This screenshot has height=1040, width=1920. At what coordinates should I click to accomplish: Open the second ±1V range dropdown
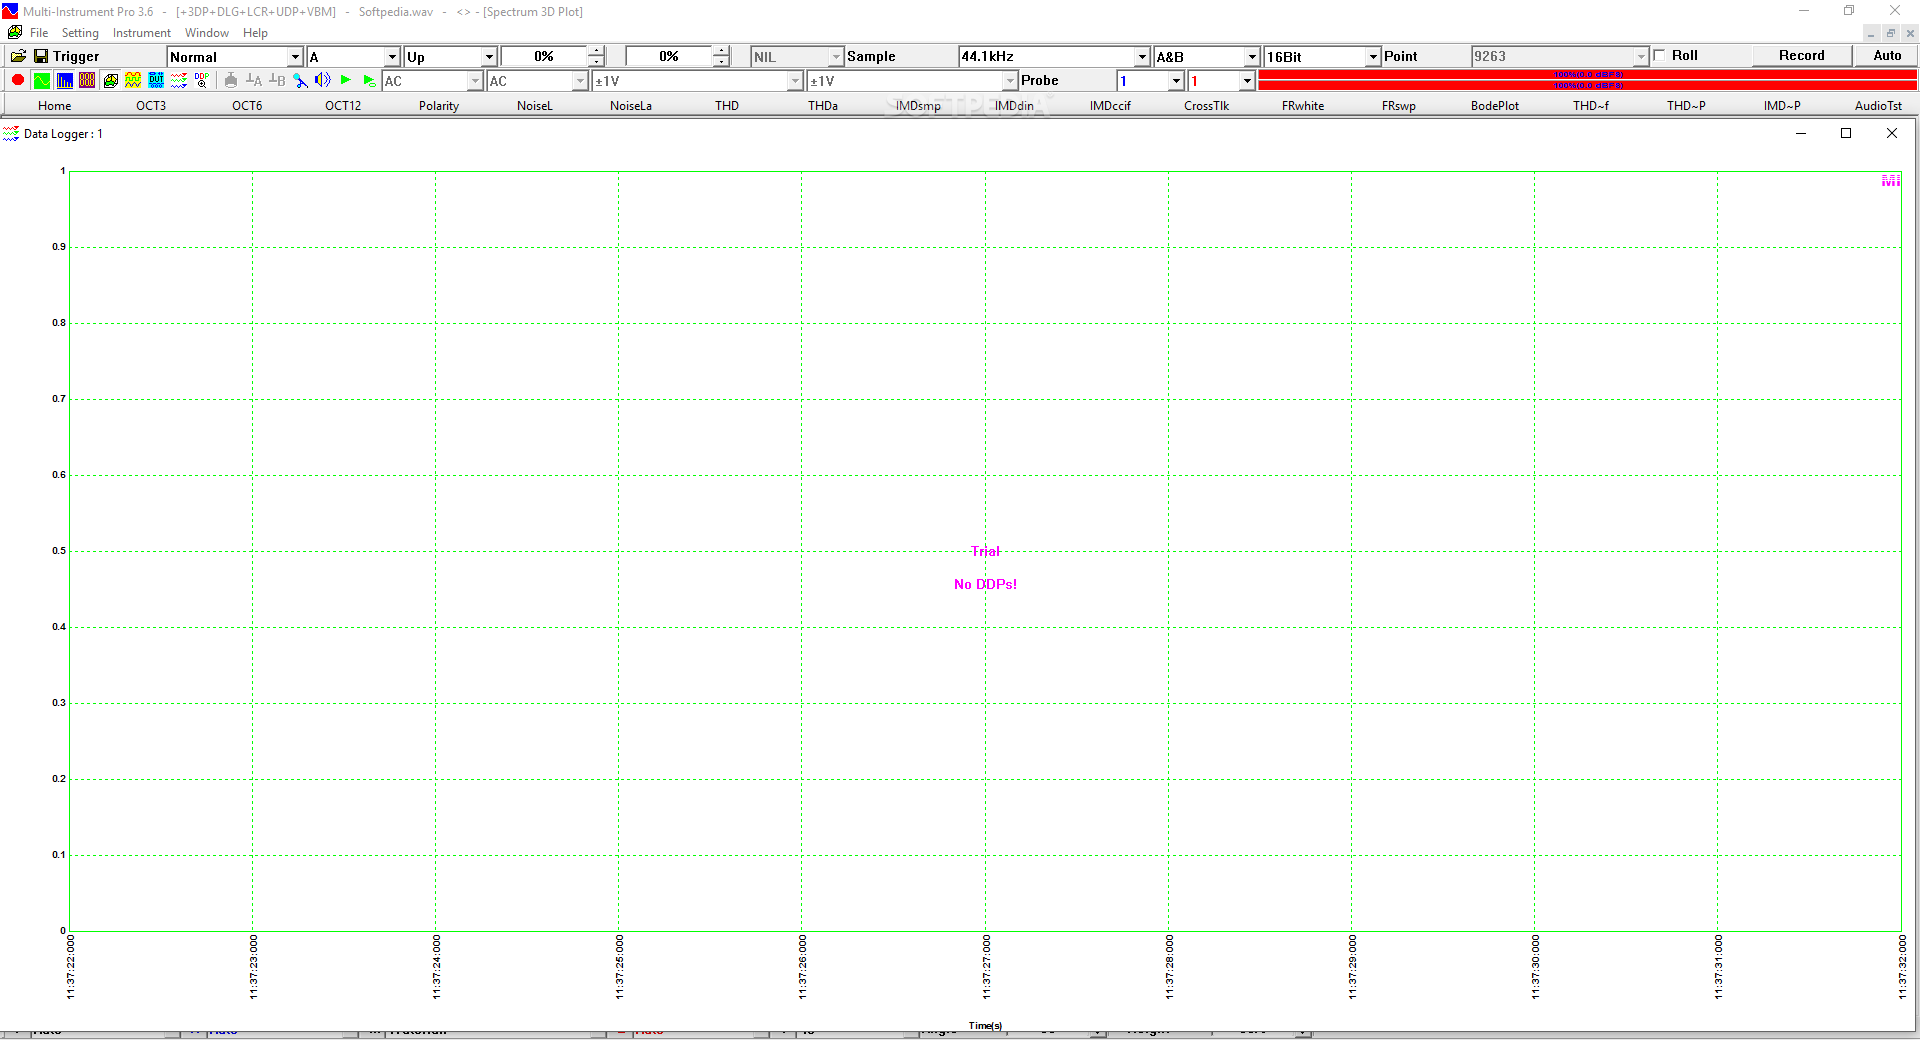point(1010,81)
